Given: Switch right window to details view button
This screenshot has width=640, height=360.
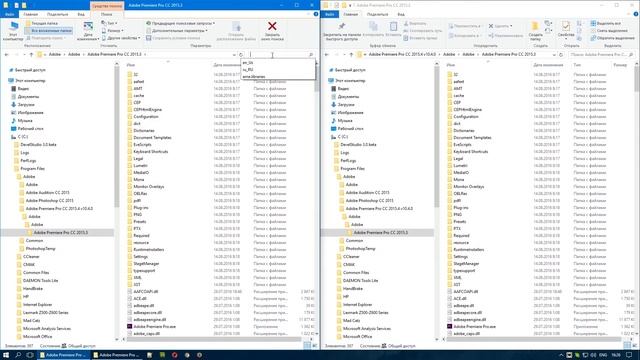Looking at the screenshot, I should point(627,346).
